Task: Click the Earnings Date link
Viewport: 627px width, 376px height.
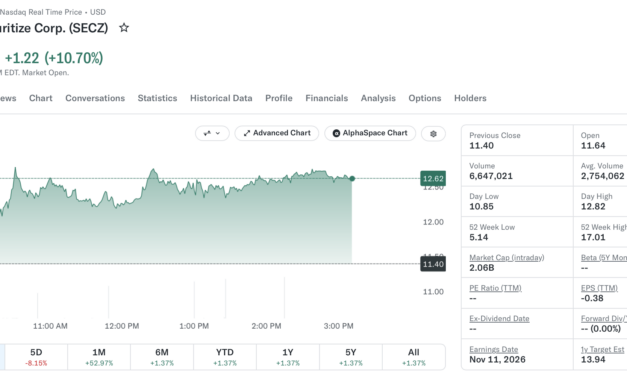Action: (x=493, y=349)
